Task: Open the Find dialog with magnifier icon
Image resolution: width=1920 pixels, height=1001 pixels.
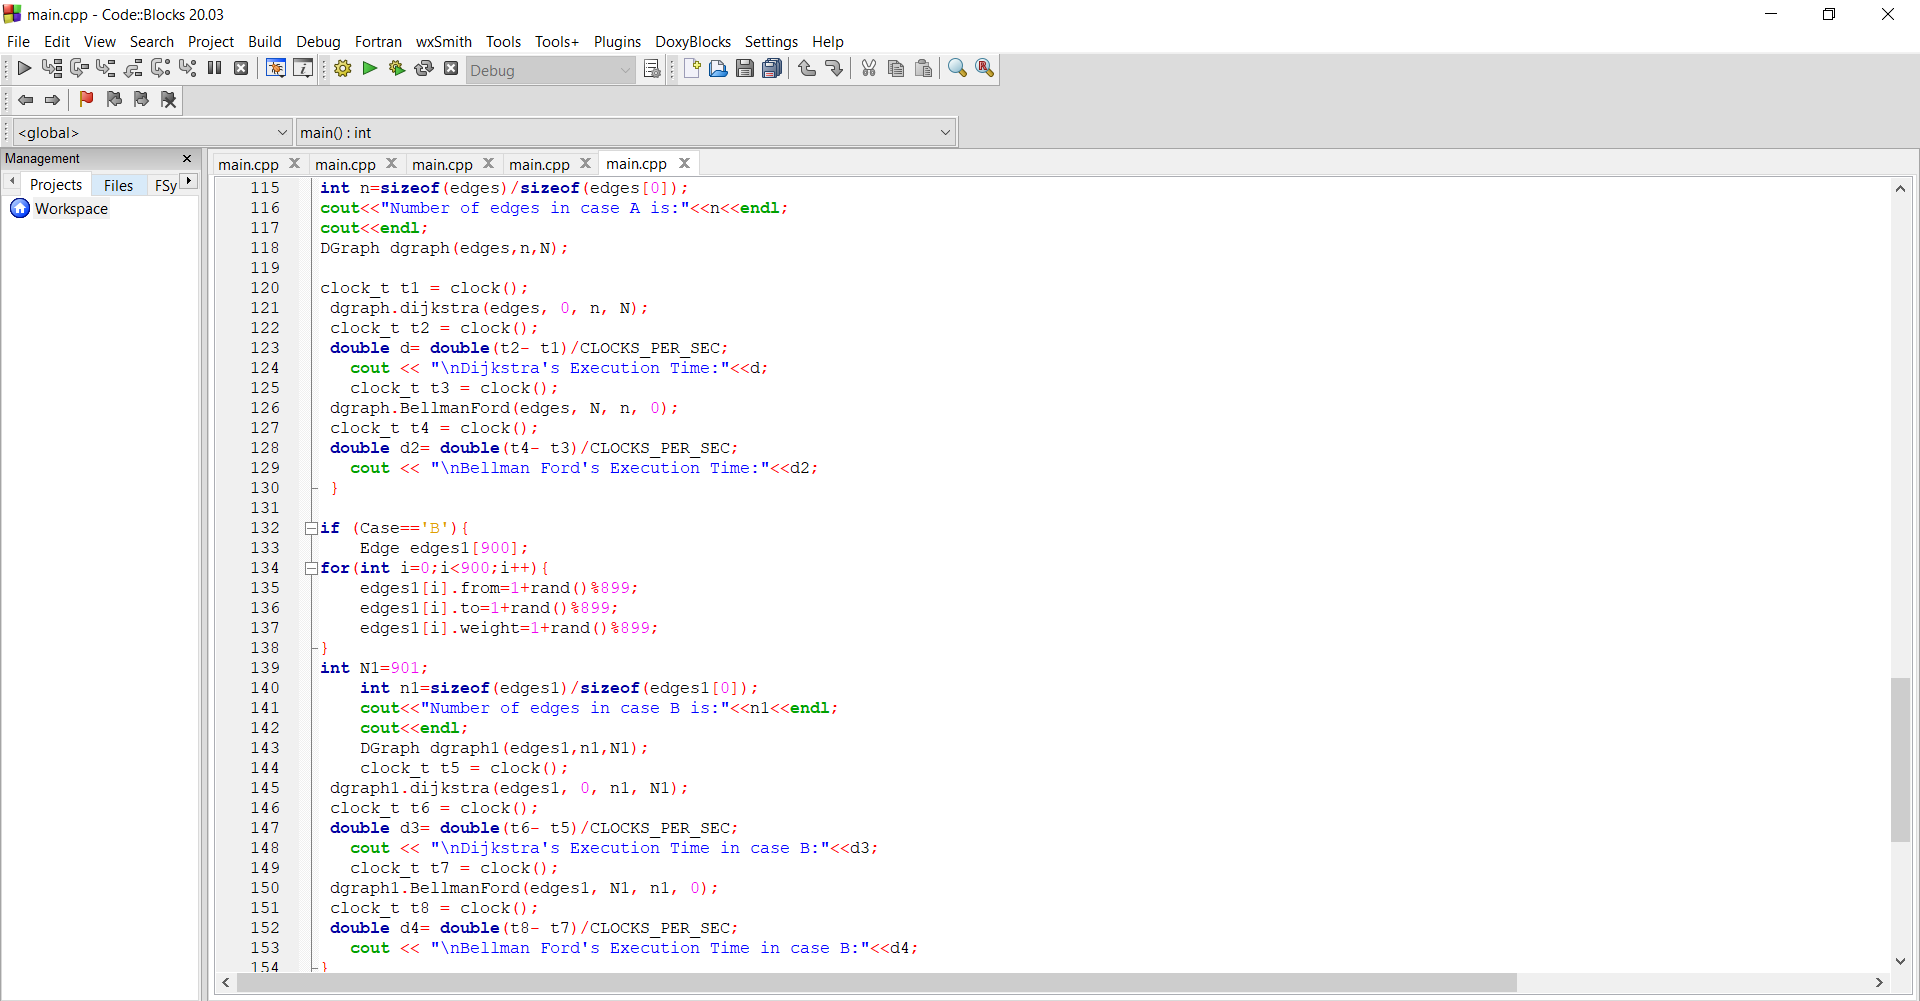Action: point(957,68)
